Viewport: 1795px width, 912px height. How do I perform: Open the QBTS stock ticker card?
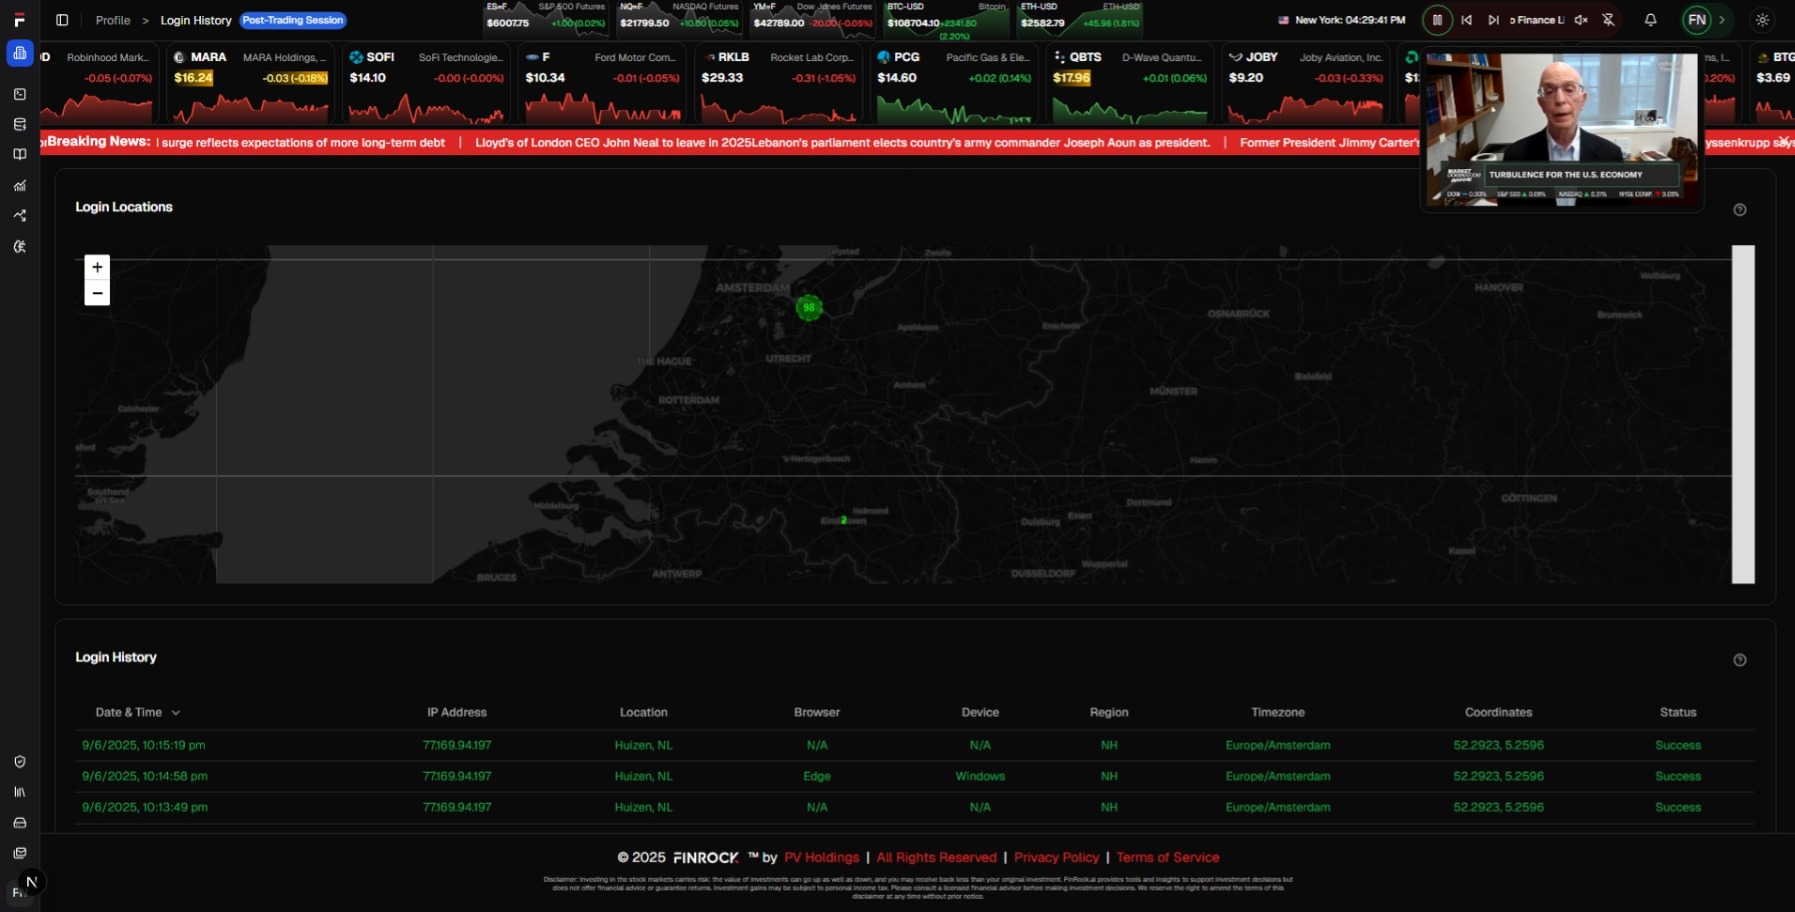(1130, 83)
